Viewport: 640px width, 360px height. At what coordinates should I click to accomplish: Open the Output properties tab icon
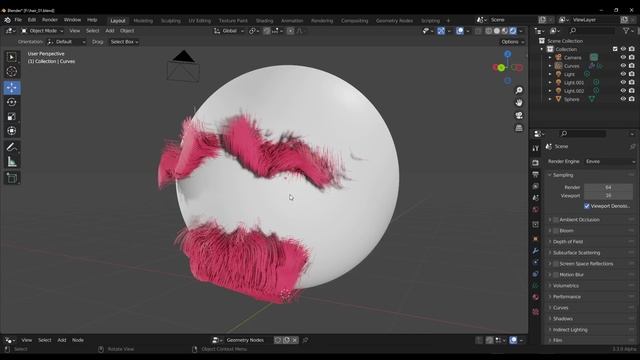[x=536, y=175]
